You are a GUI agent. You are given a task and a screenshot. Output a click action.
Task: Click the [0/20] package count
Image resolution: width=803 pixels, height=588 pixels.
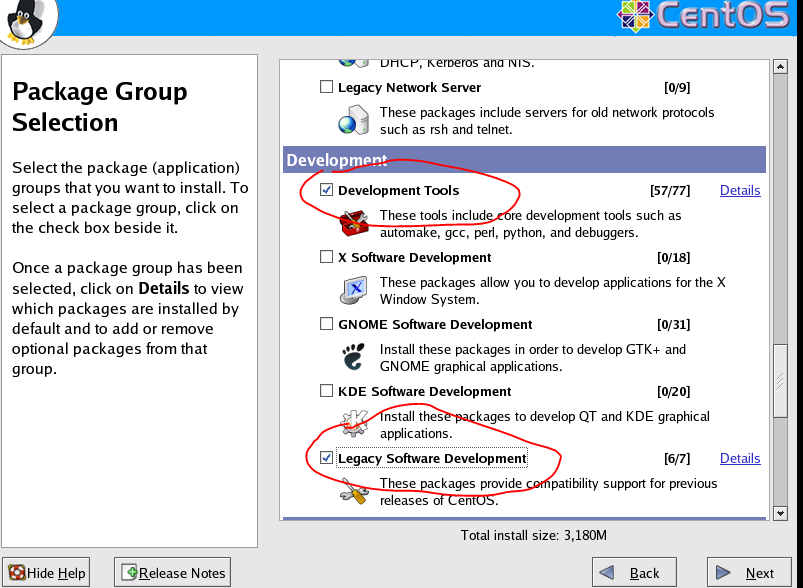pos(673,392)
